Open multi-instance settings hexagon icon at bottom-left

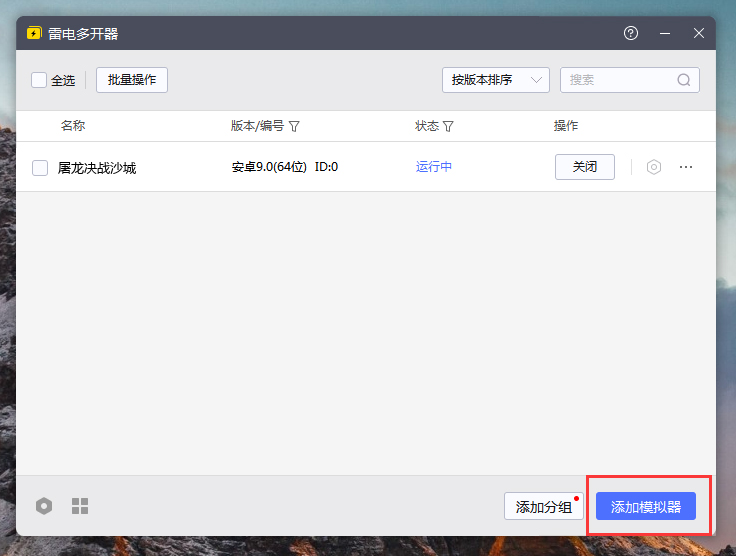tap(44, 506)
